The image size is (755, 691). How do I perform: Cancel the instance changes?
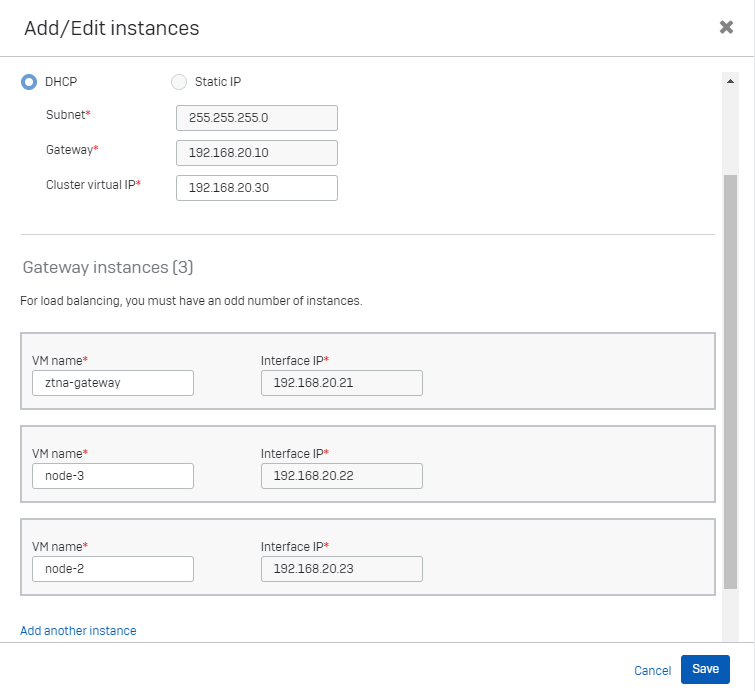click(652, 670)
